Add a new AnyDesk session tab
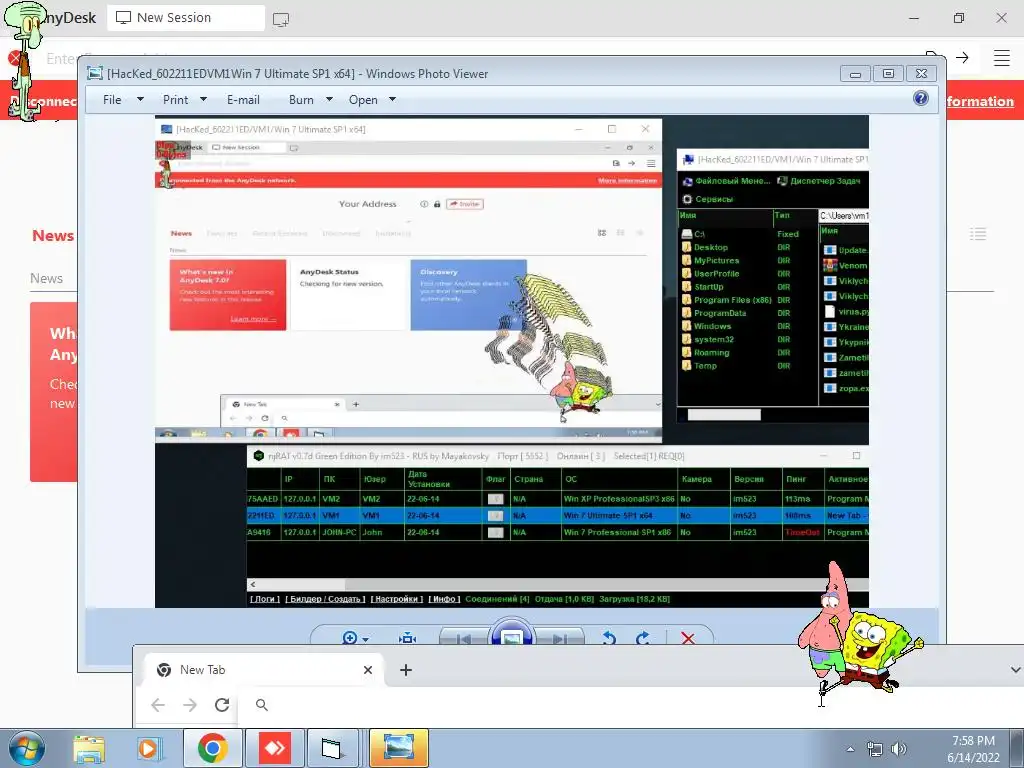This screenshot has width=1024, height=768. tap(281, 19)
